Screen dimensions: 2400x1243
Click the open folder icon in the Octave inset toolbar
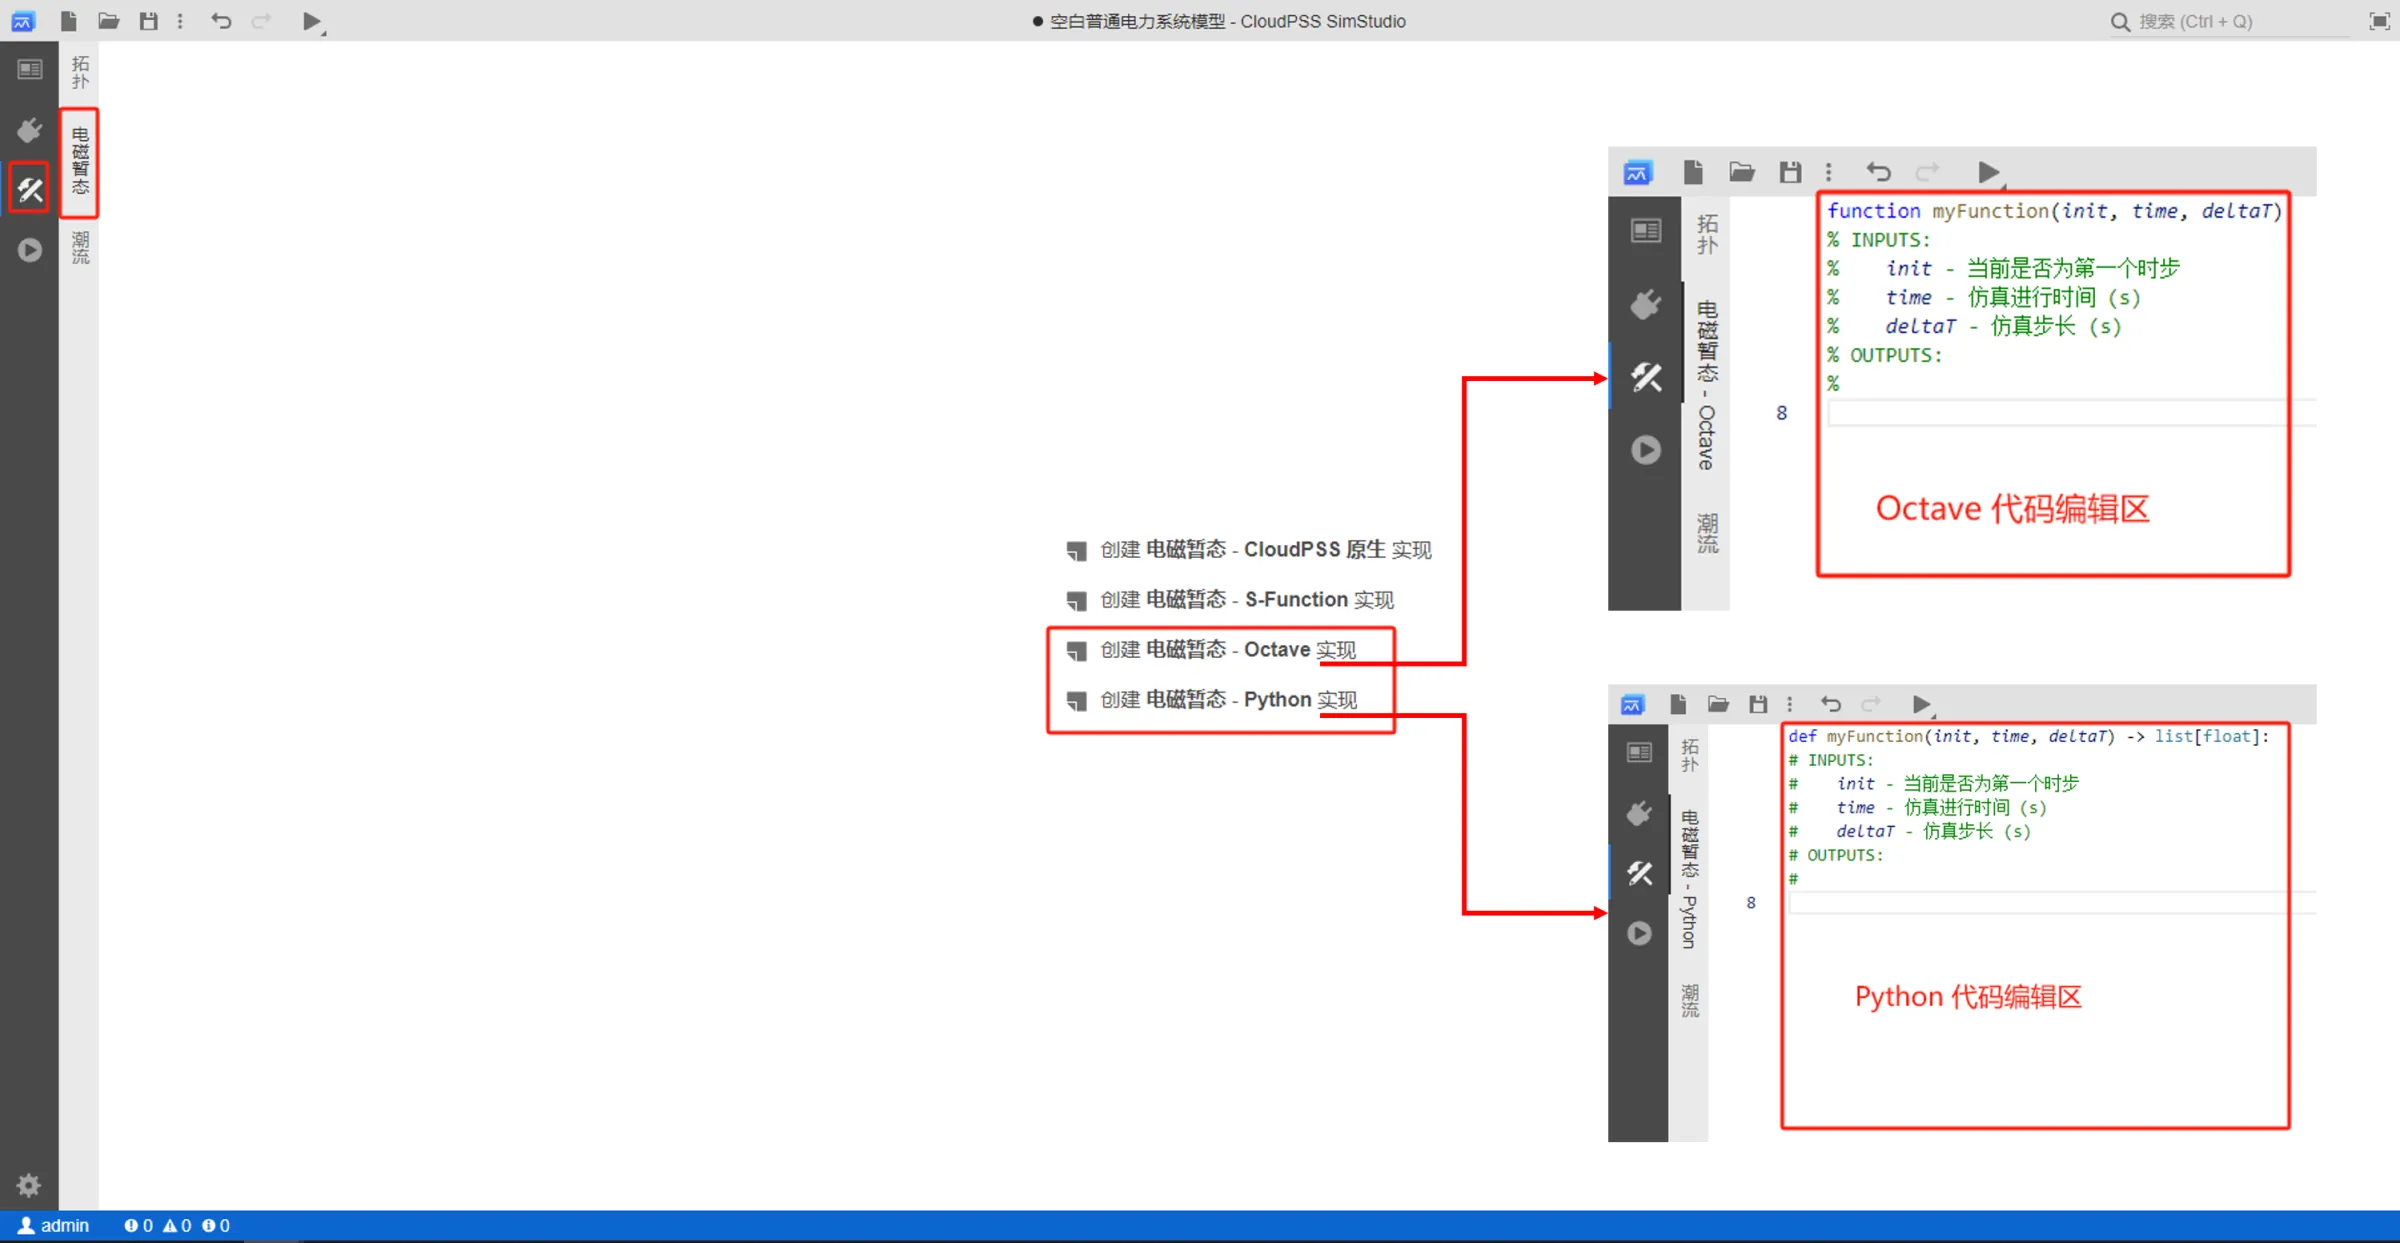[1742, 172]
